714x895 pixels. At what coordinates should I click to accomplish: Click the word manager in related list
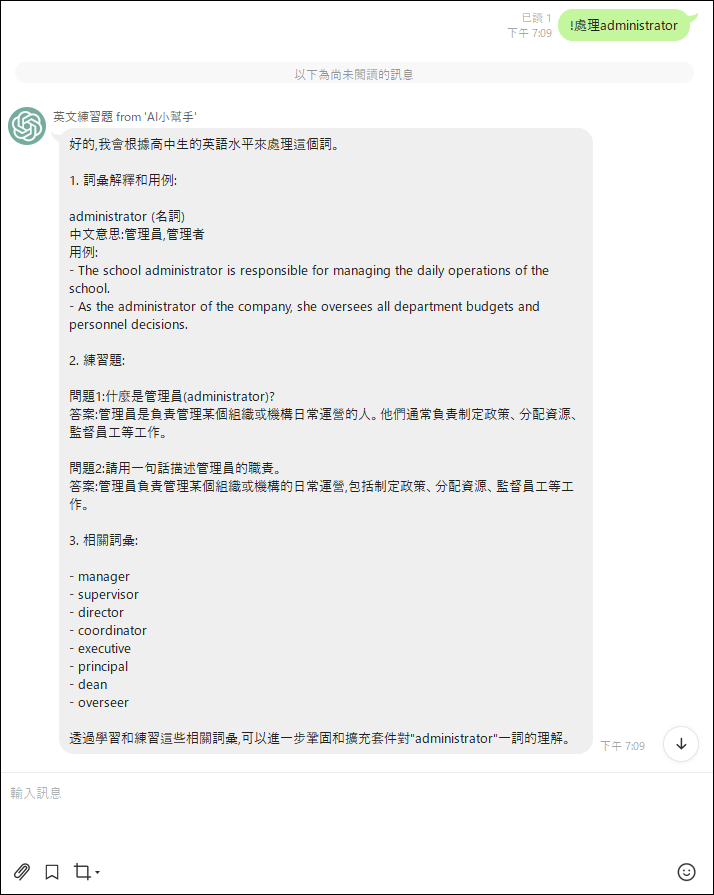104,576
